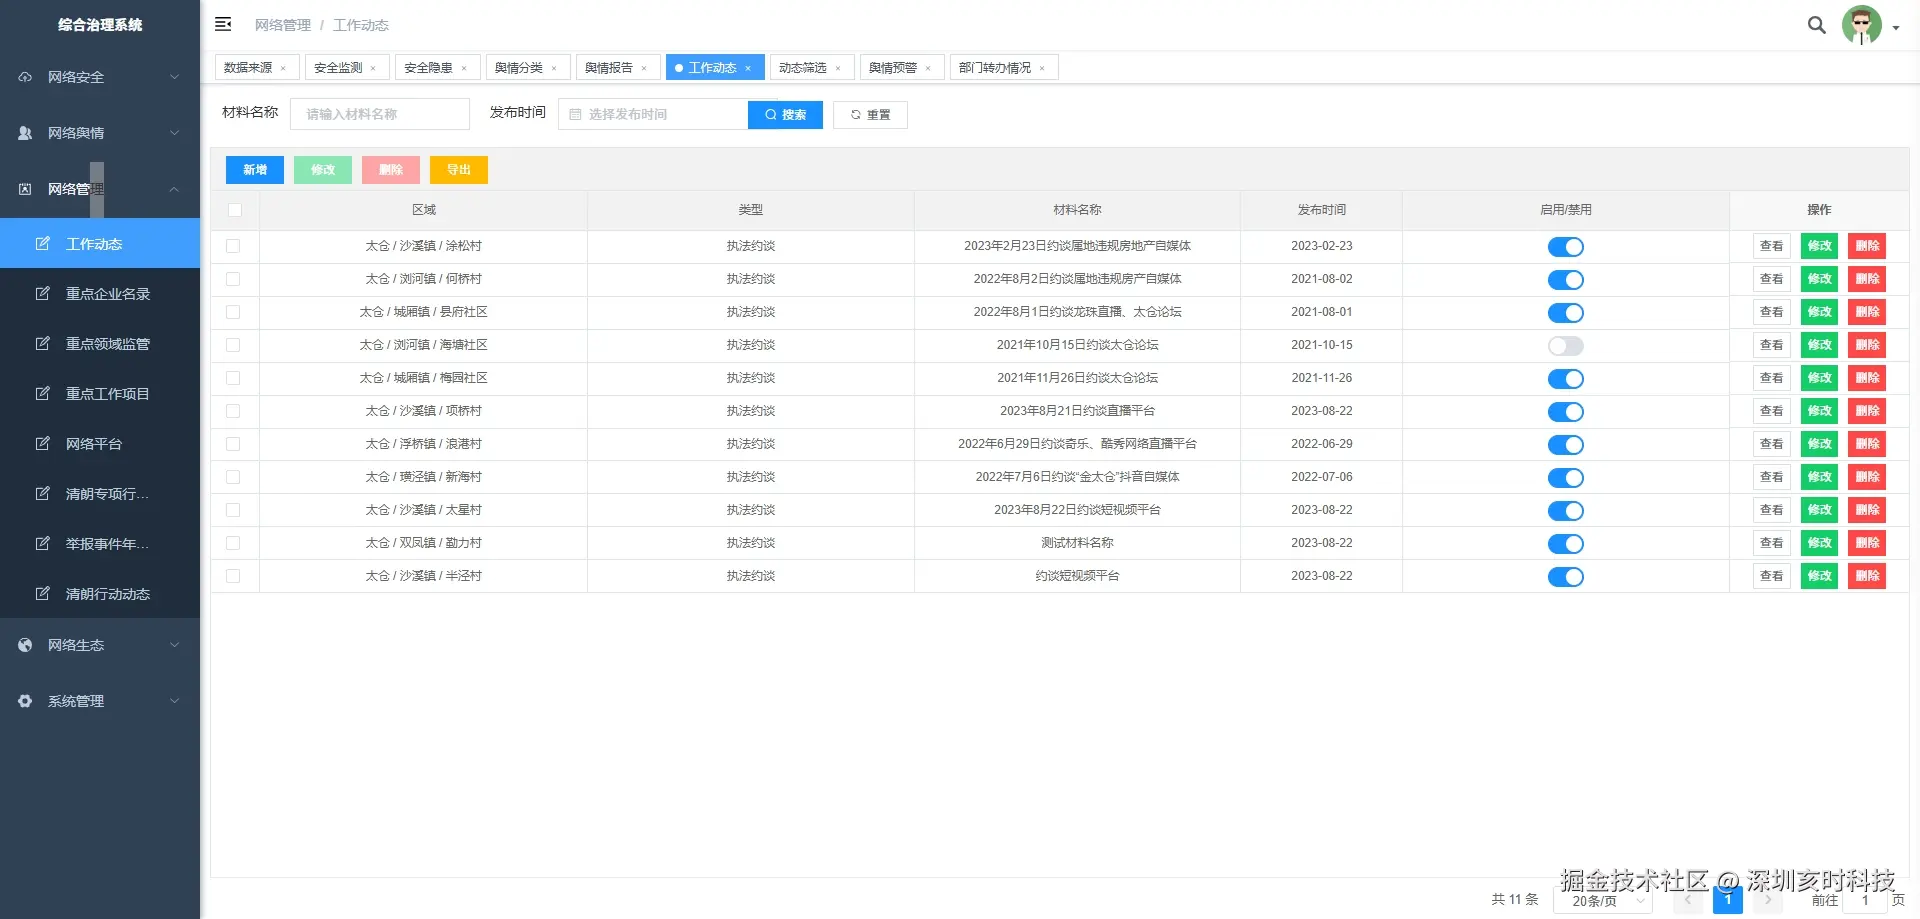Screen dimensions: 1920x919
Task: Close the 安全隐患 tab via its x
Action: (x=463, y=68)
